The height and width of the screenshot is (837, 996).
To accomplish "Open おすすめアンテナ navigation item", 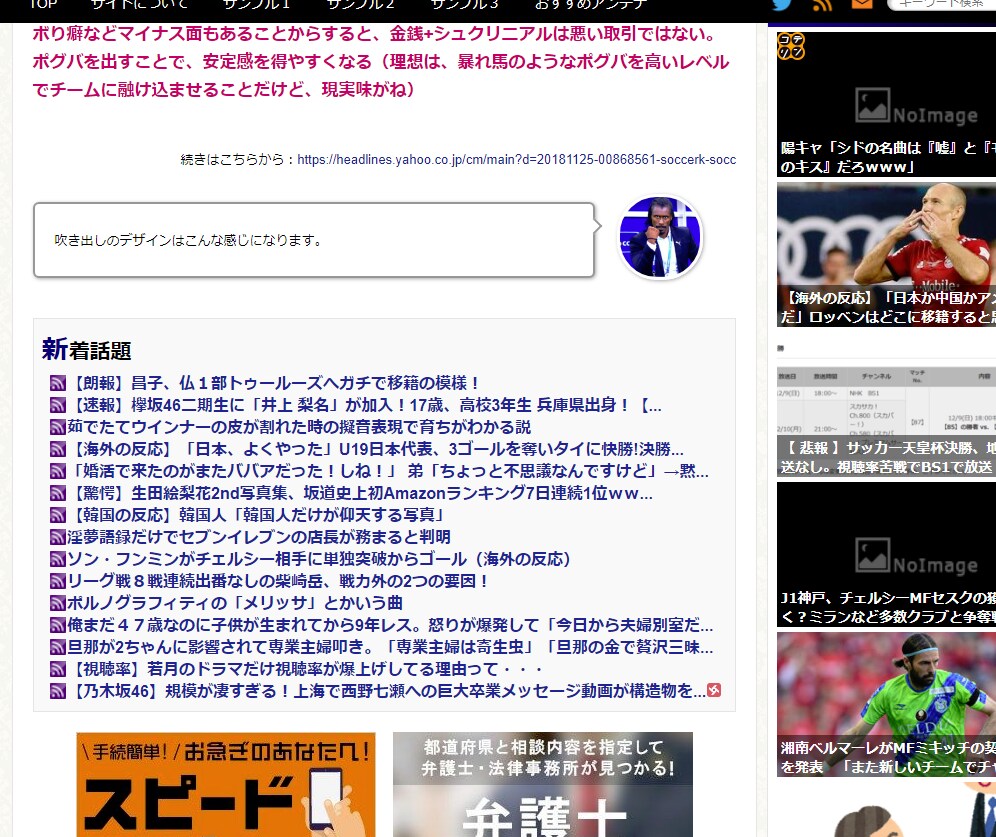I will 591,4.
